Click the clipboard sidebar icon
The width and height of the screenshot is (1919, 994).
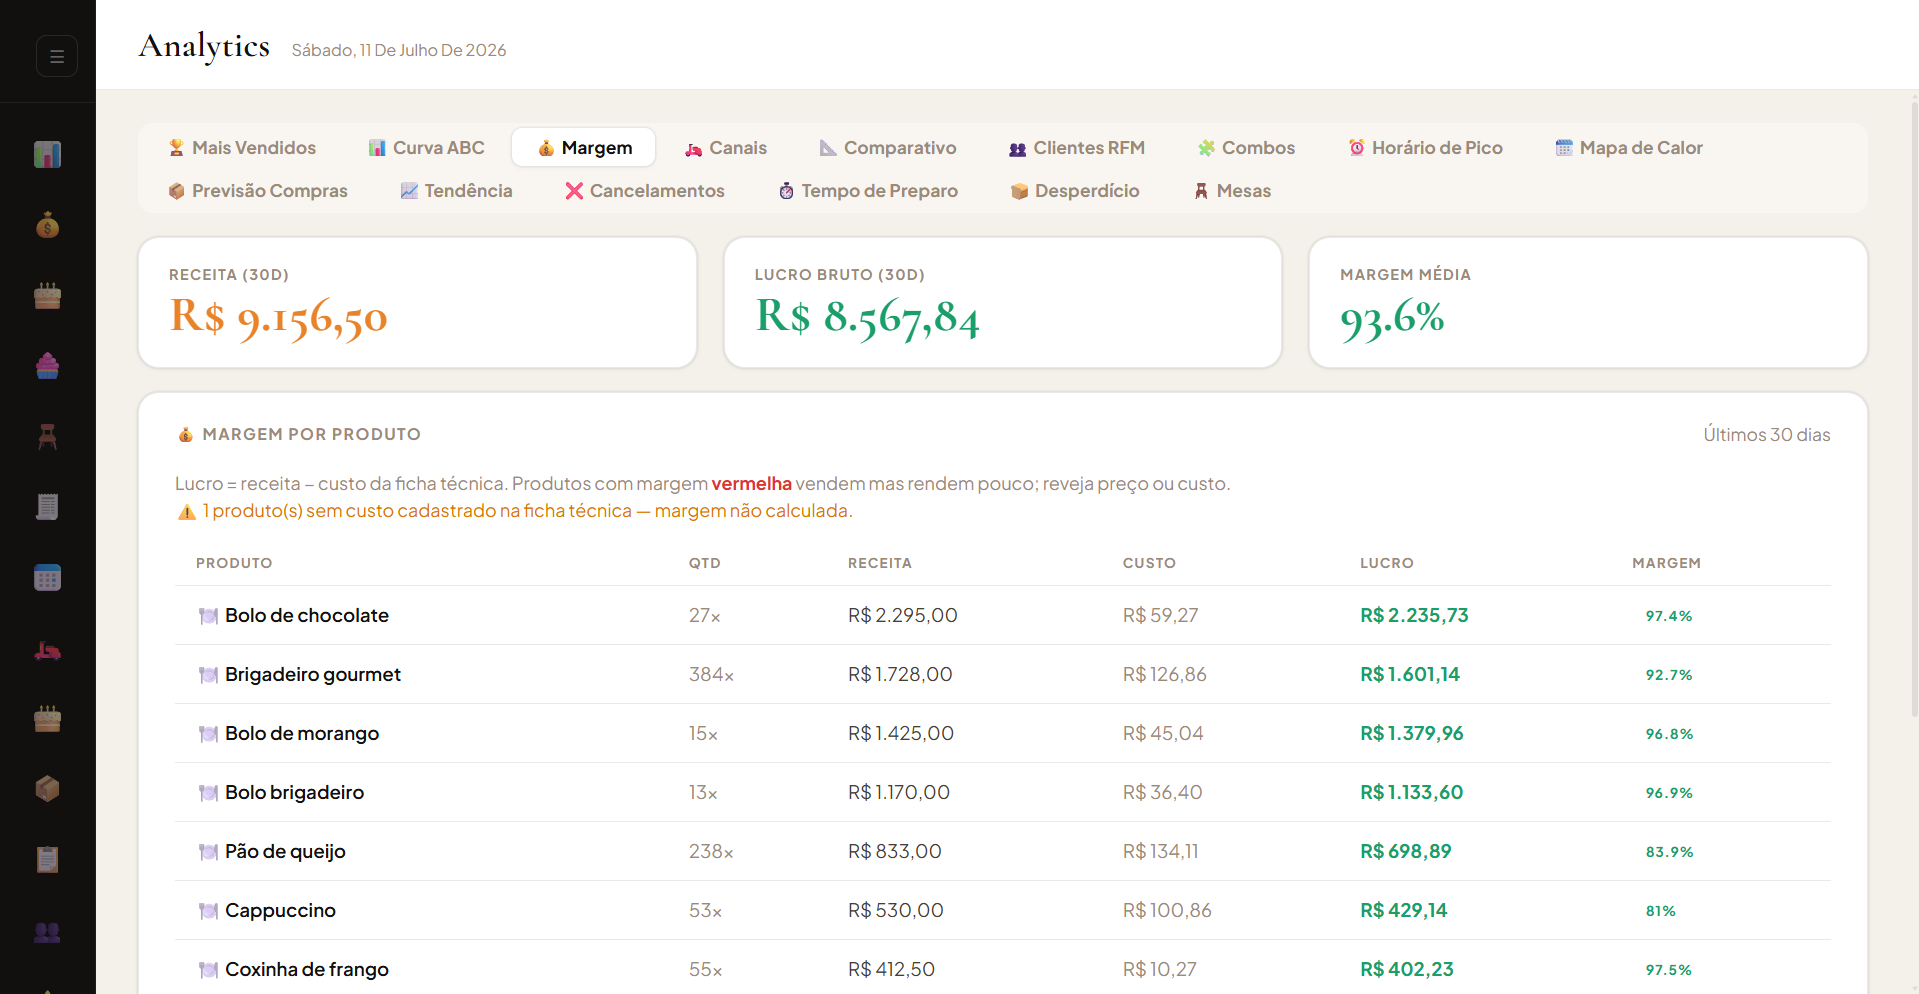click(47, 860)
